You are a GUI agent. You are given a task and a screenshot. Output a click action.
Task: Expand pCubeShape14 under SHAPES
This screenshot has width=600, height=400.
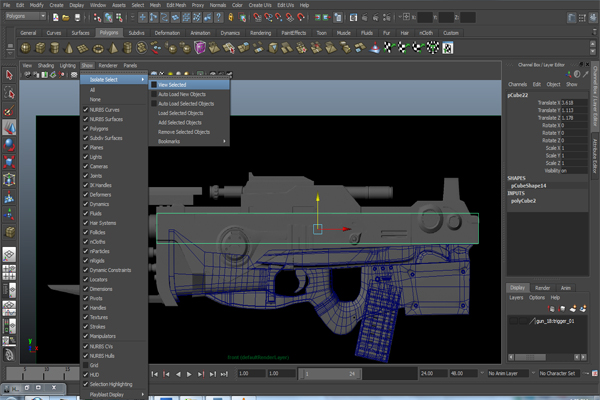528,186
